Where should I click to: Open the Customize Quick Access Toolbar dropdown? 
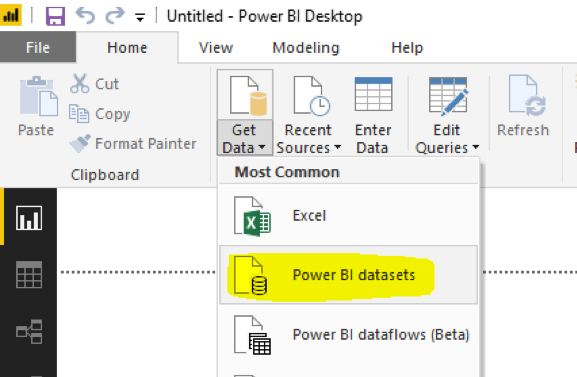pyautogui.click(x=140, y=17)
